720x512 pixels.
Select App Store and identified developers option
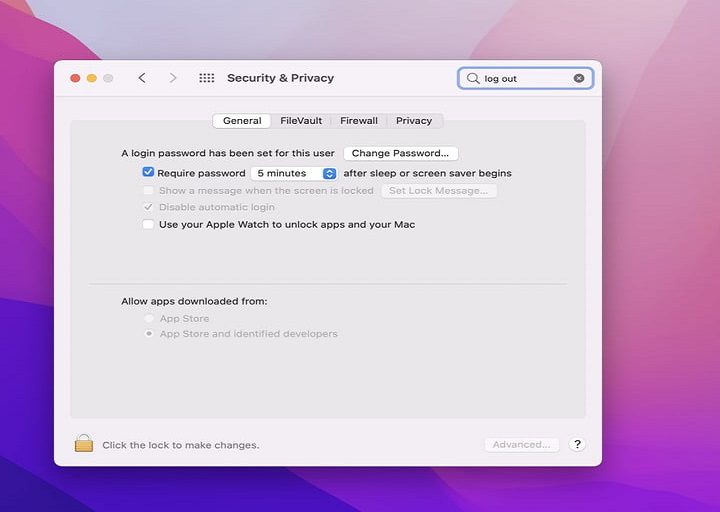pyautogui.click(x=149, y=334)
